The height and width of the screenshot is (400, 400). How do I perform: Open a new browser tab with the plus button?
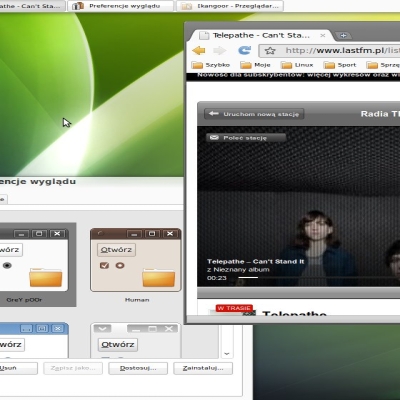click(x=343, y=35)
